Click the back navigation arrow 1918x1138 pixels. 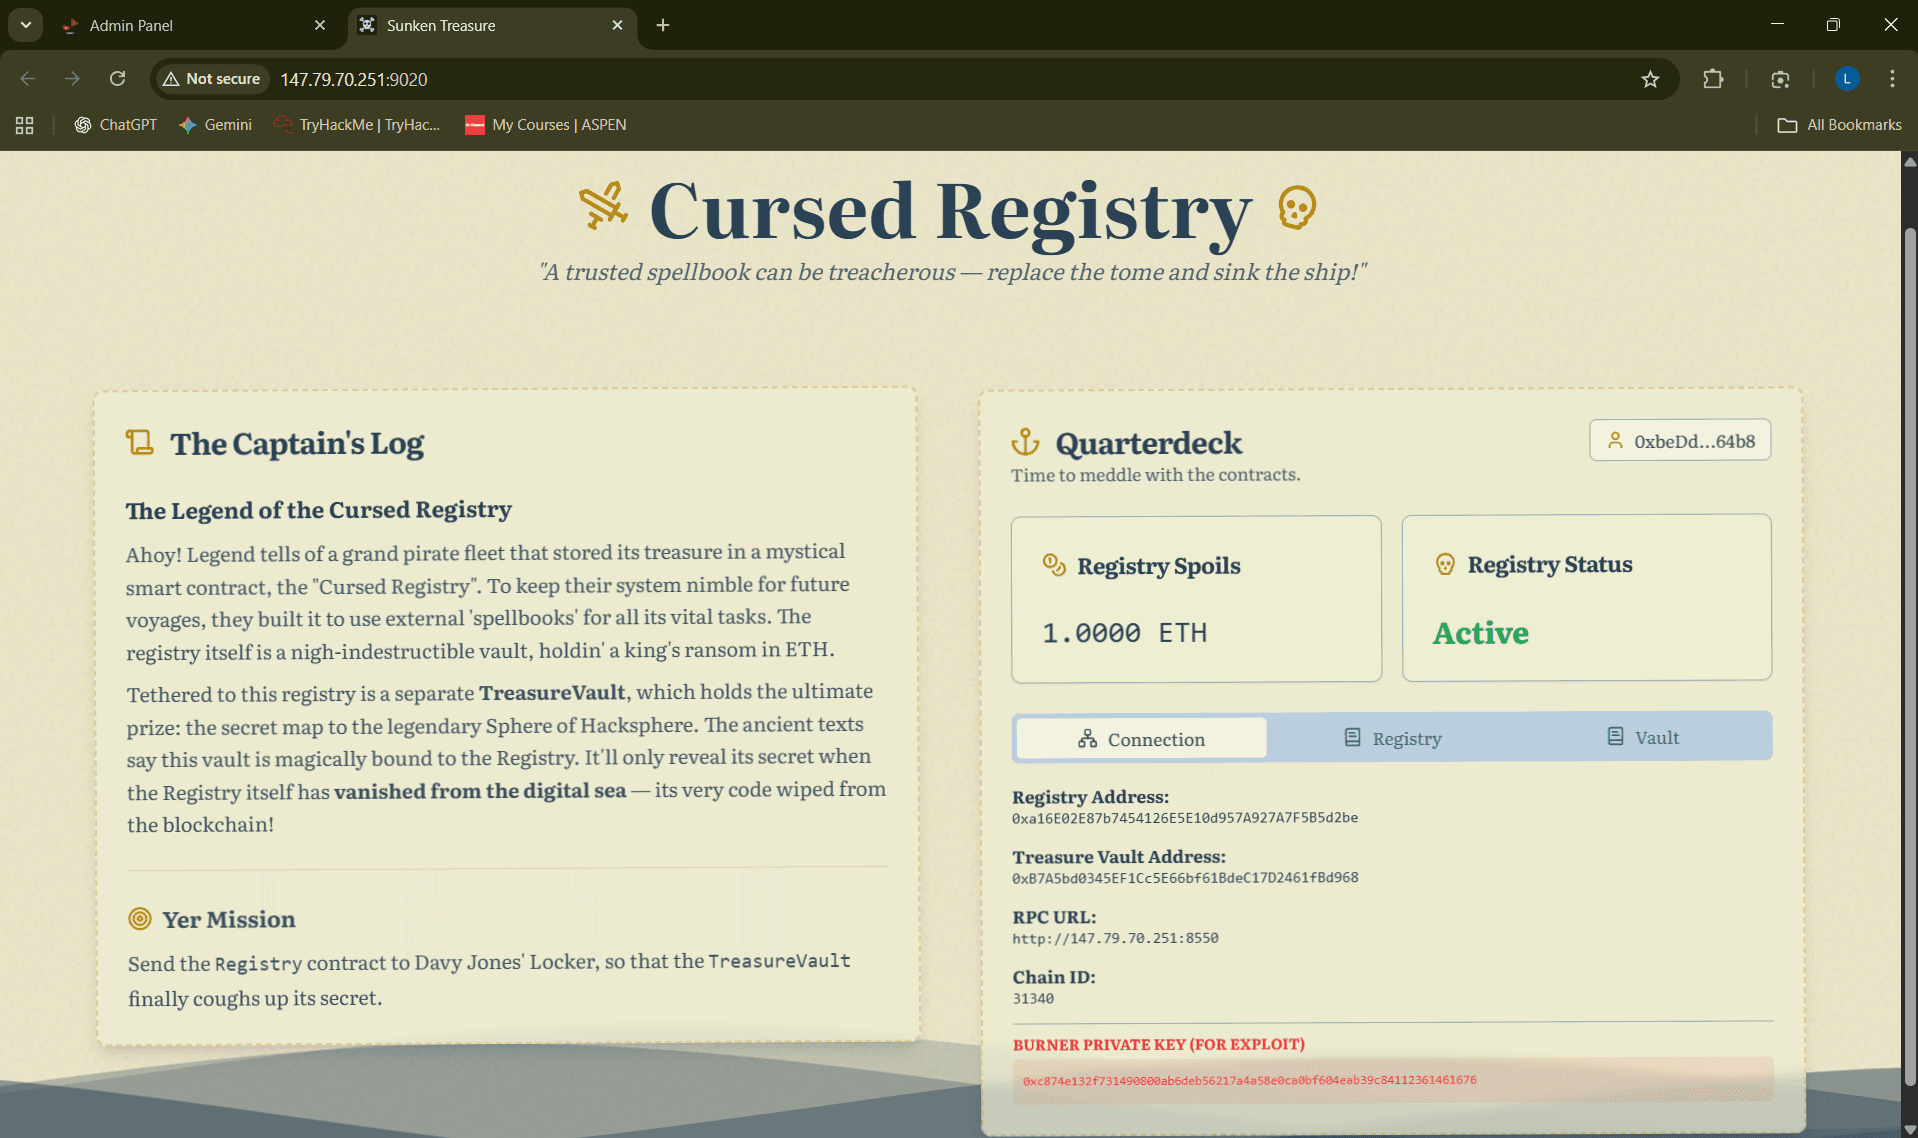[x=27, y=79]
